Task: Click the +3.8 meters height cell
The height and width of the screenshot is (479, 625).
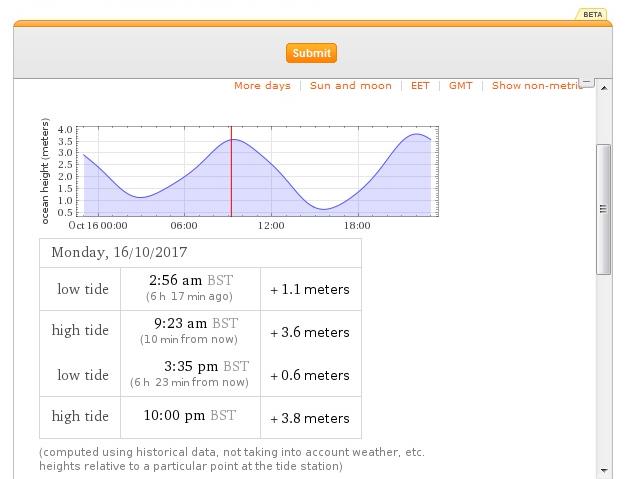Action: point(310,418)
